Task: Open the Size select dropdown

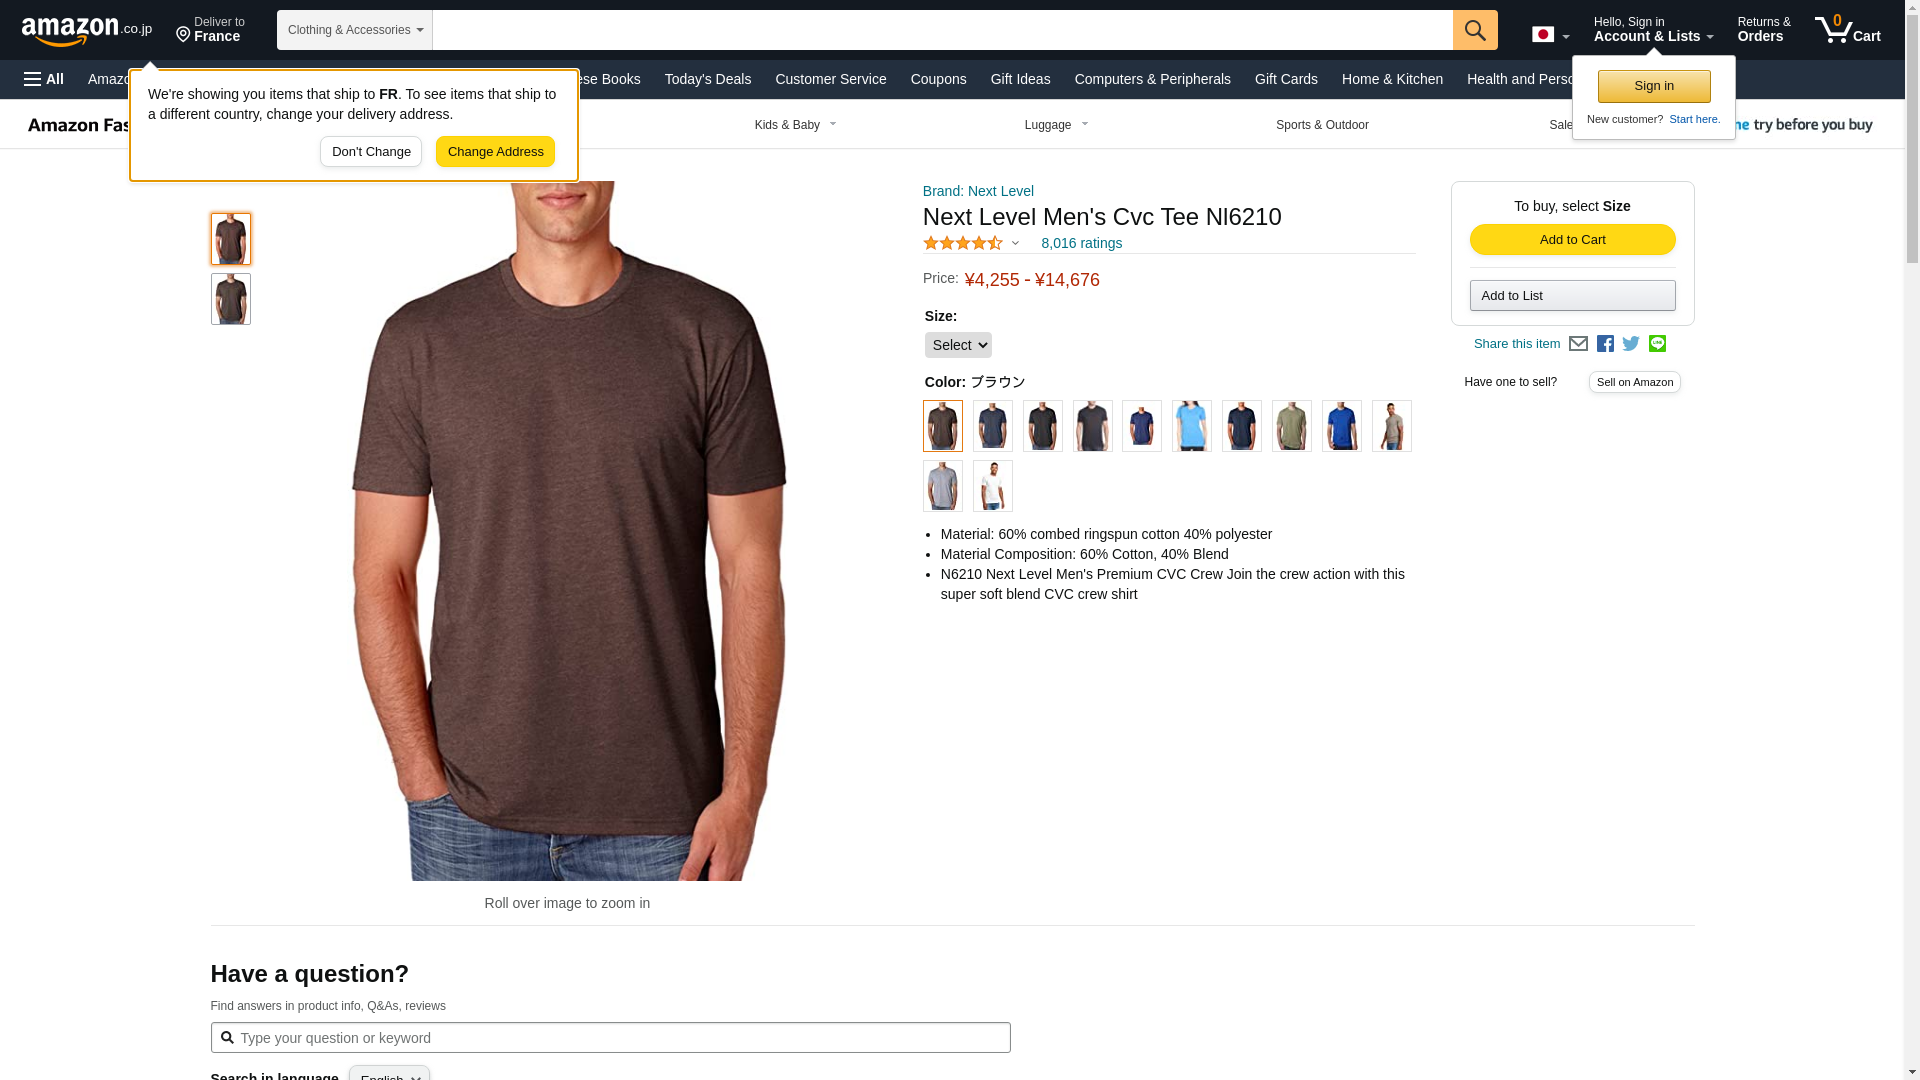Action: (958, 345)
